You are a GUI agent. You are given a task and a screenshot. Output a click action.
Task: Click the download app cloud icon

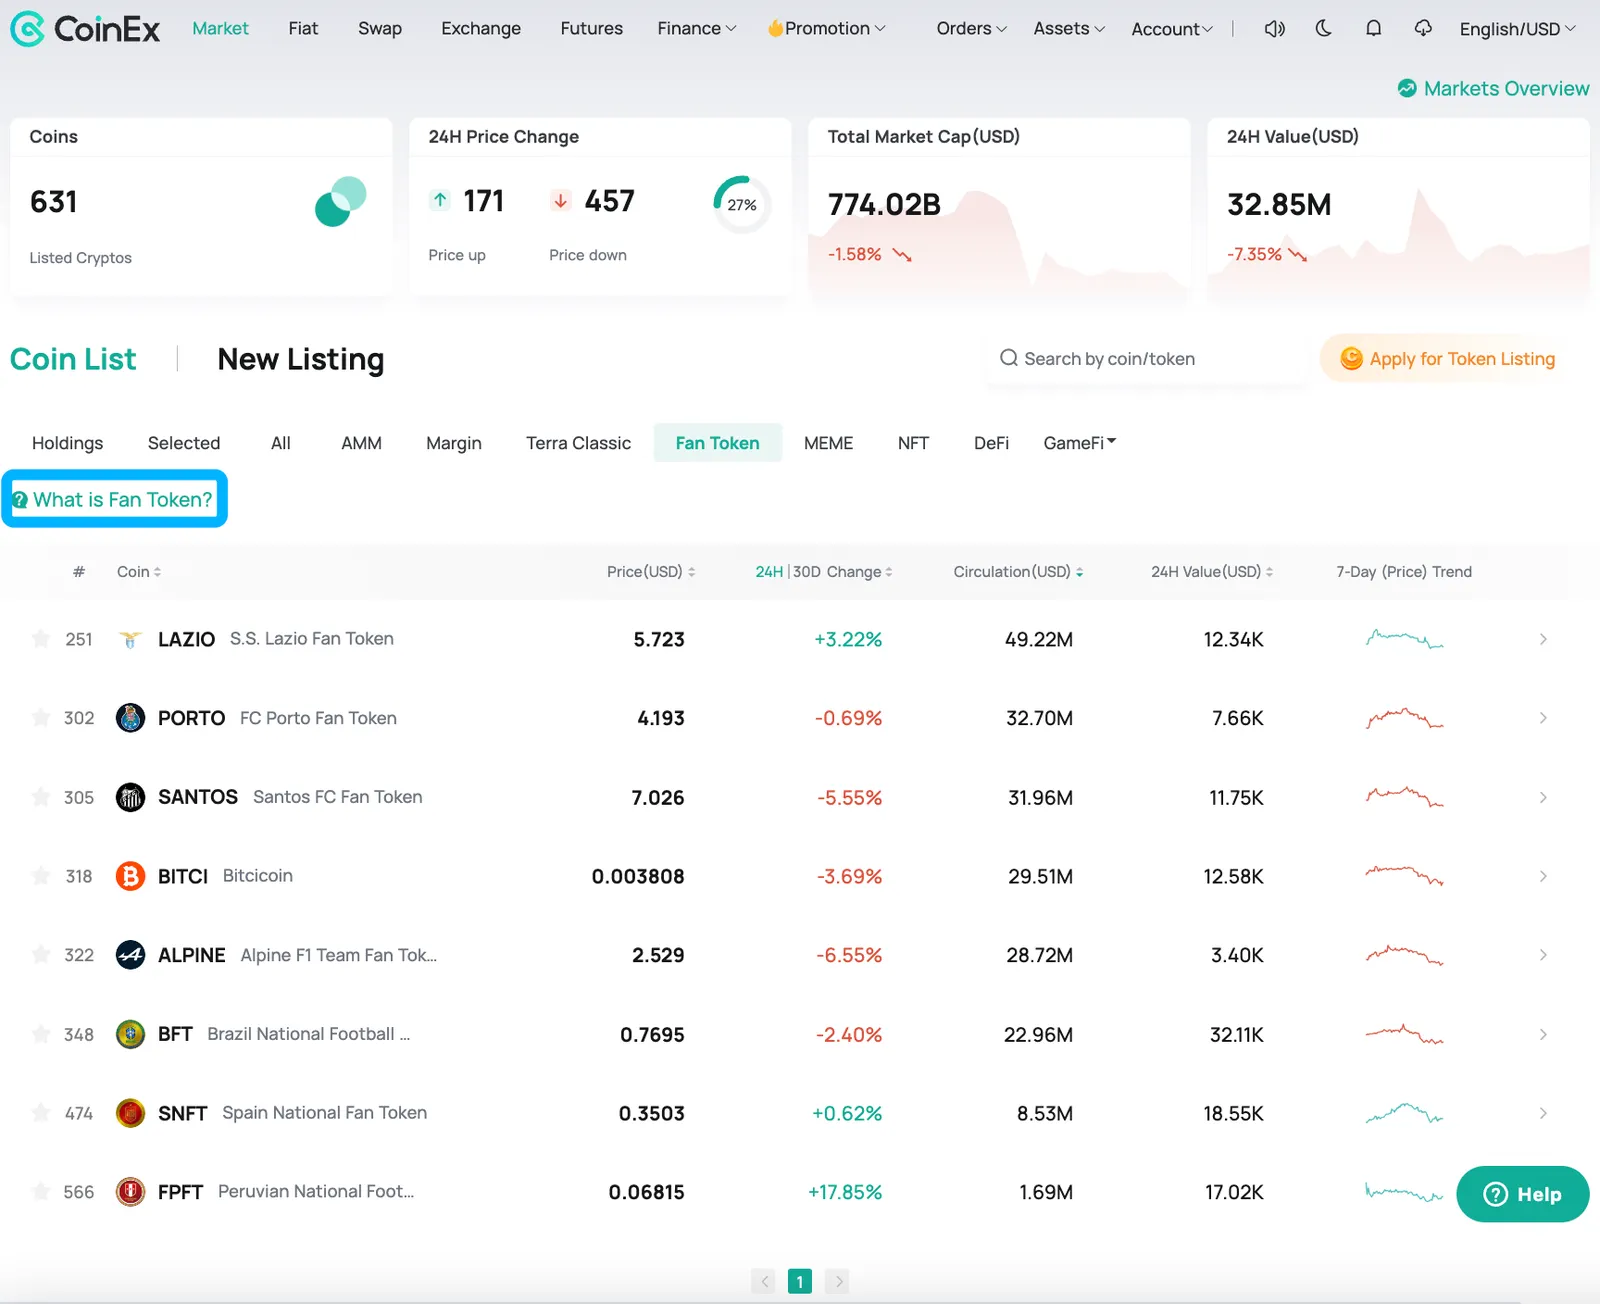(1423, 29)
